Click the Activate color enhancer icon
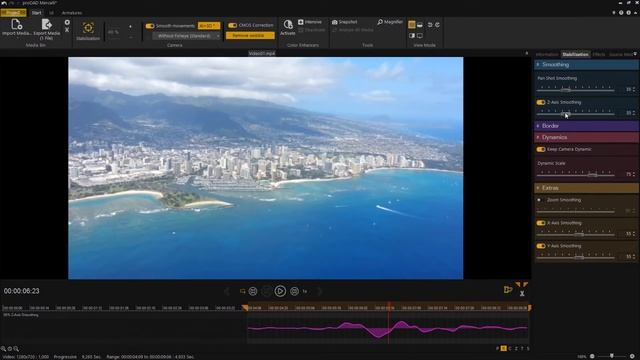Screen dimensions: 640x360 [288, 24]
